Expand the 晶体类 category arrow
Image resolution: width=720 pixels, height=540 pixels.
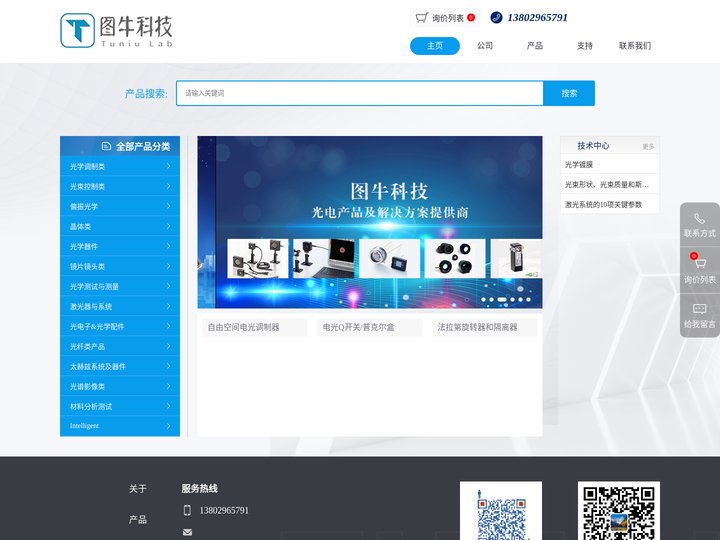(168, 226)
